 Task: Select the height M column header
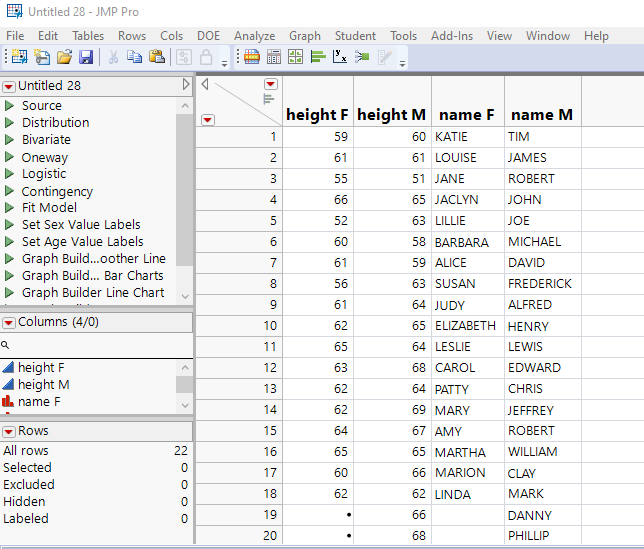(392, 101)
